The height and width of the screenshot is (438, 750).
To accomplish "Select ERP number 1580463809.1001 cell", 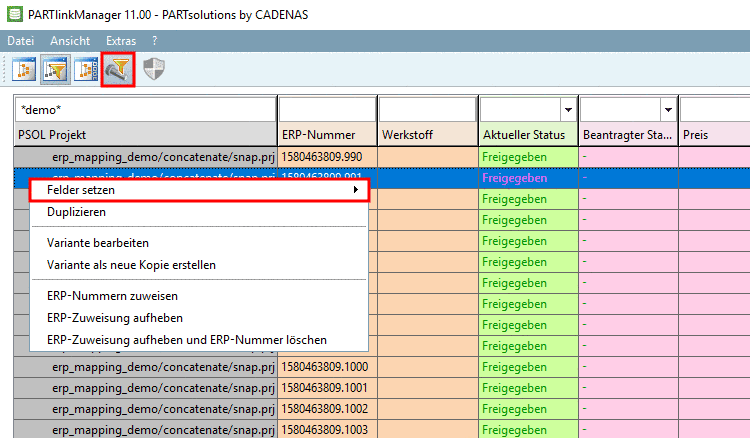I will pos(327,388).
